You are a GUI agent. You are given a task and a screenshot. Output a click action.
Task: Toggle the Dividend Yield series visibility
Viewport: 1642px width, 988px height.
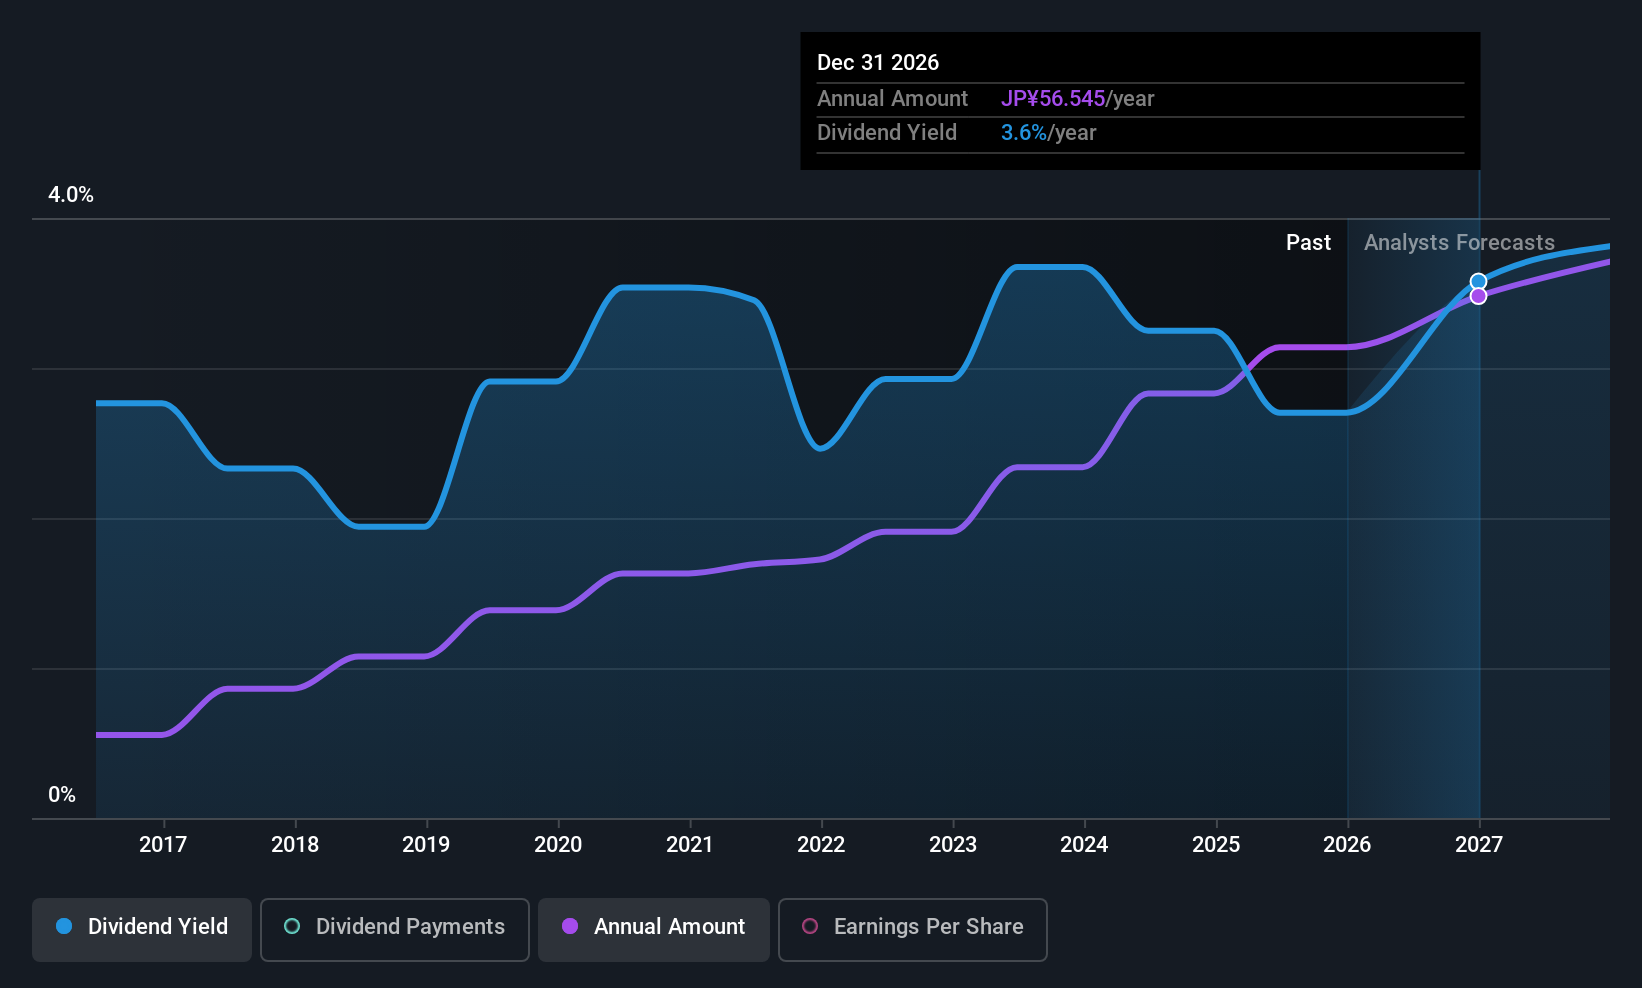click(x=141, y=927)
